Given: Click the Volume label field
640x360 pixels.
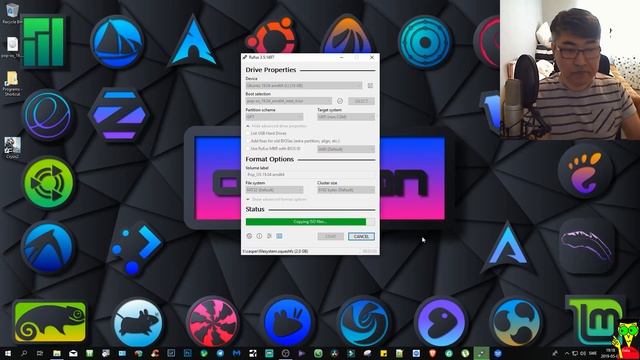Looking at the screenshot, I should 310,174.
